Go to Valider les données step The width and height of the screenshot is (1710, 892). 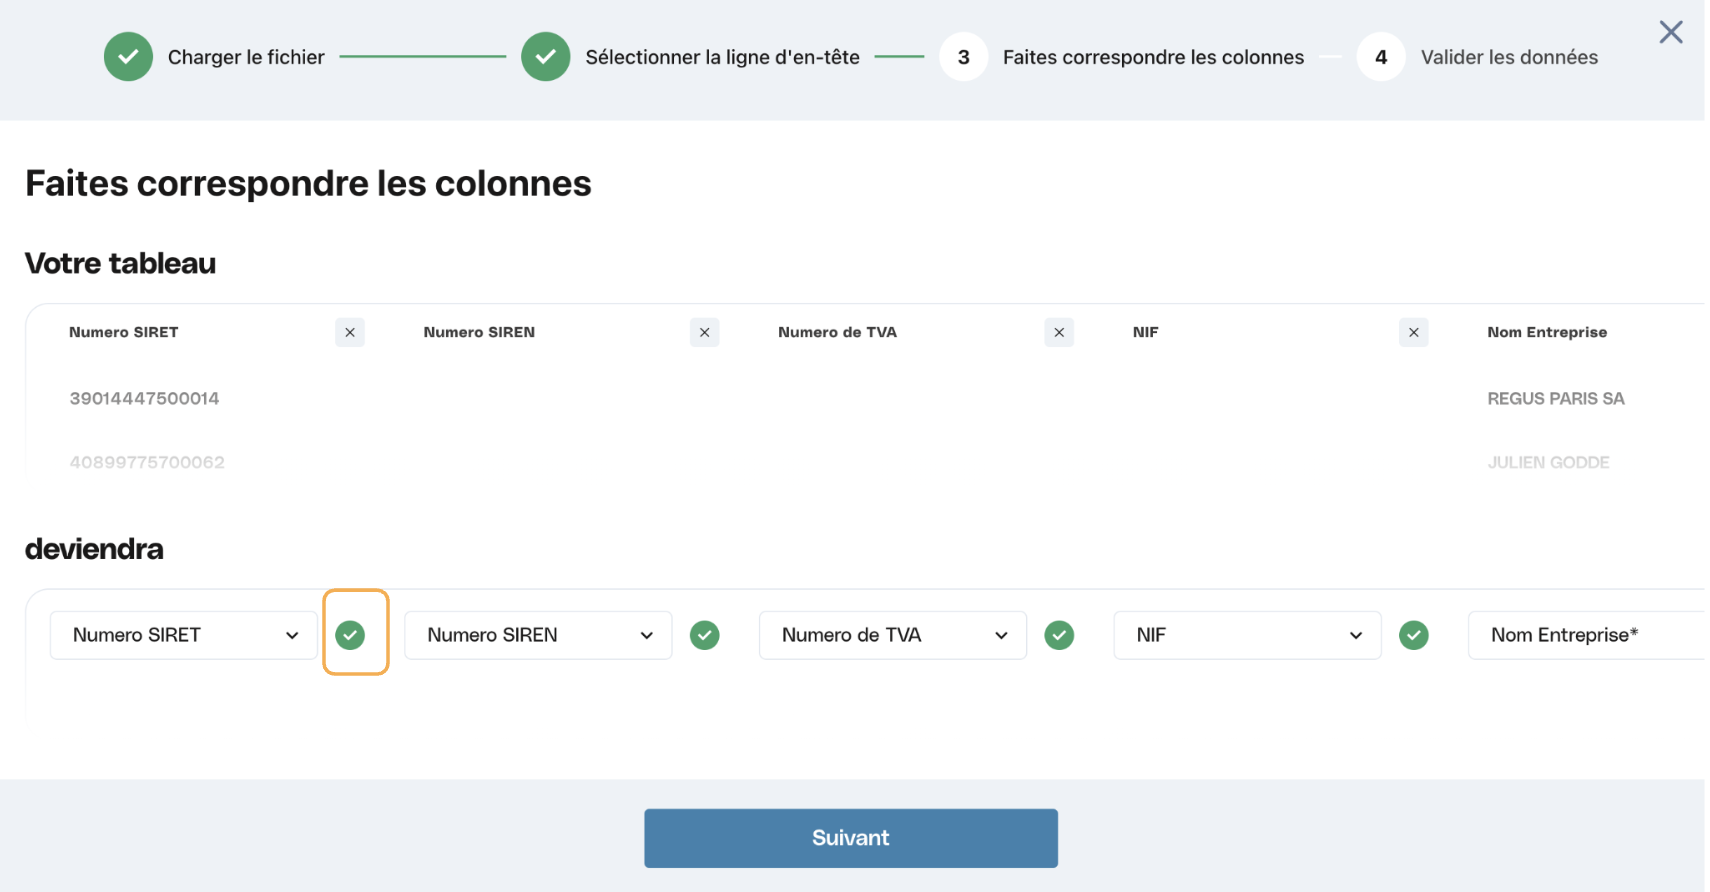coord(1509,57)
